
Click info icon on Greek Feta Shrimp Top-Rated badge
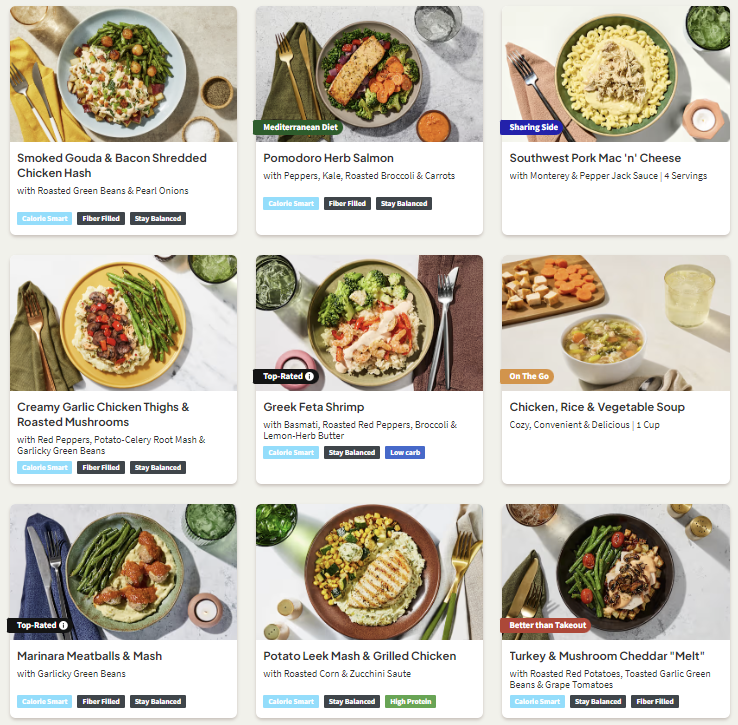click(x=309, y=376)
